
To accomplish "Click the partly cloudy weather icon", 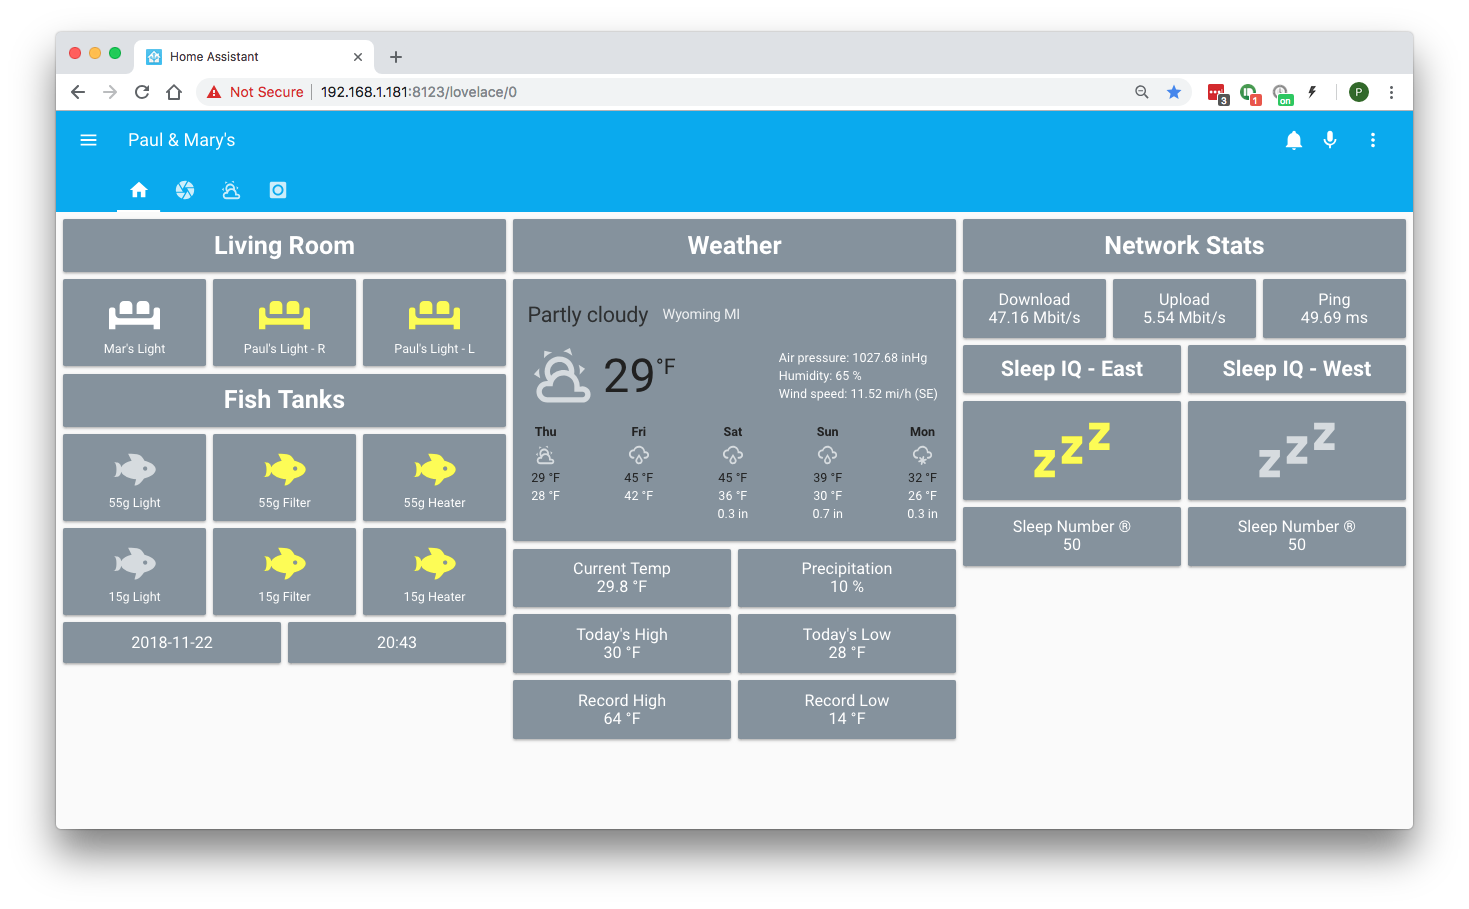I will point(561,377).
